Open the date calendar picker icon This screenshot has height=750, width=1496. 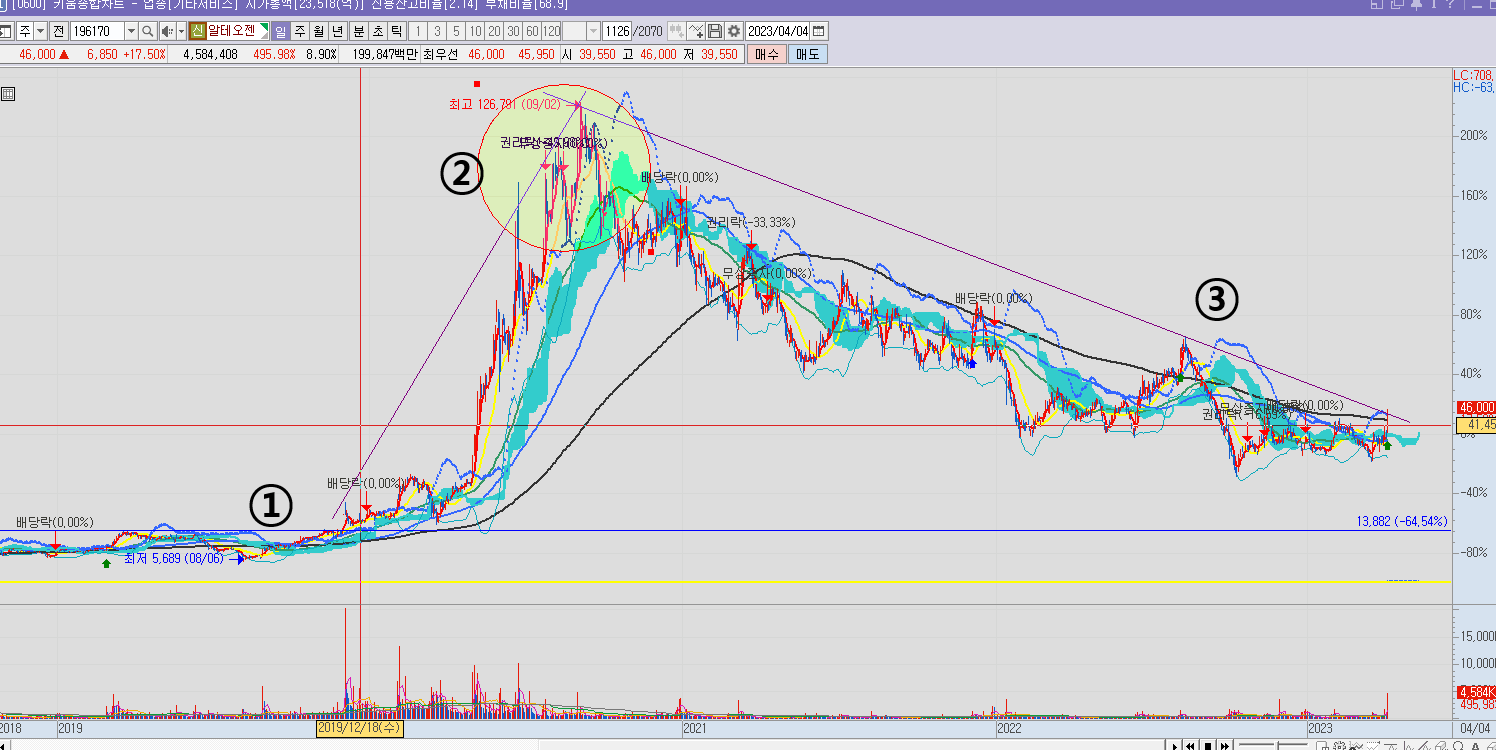(x=820, y=31)
